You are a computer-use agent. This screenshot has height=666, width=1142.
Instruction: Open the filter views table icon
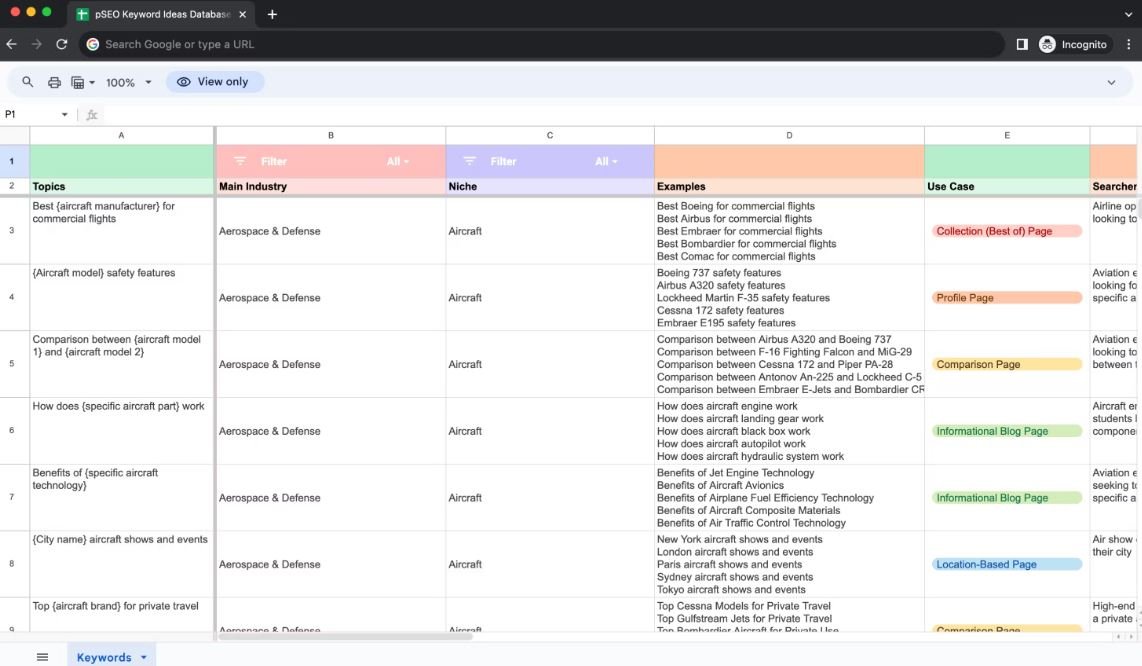tap(82, 82)
